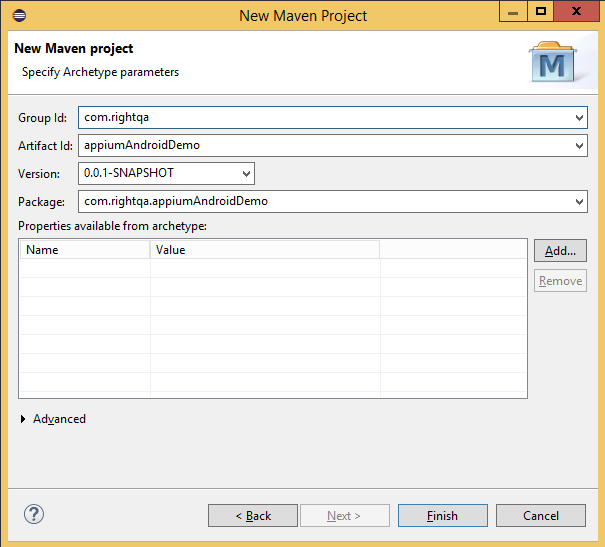This screenshot has width=605, height=547.
Task: Click the 'Specify Archetype parameters' text
Action: pyautogui.click(x=100, y=72)
